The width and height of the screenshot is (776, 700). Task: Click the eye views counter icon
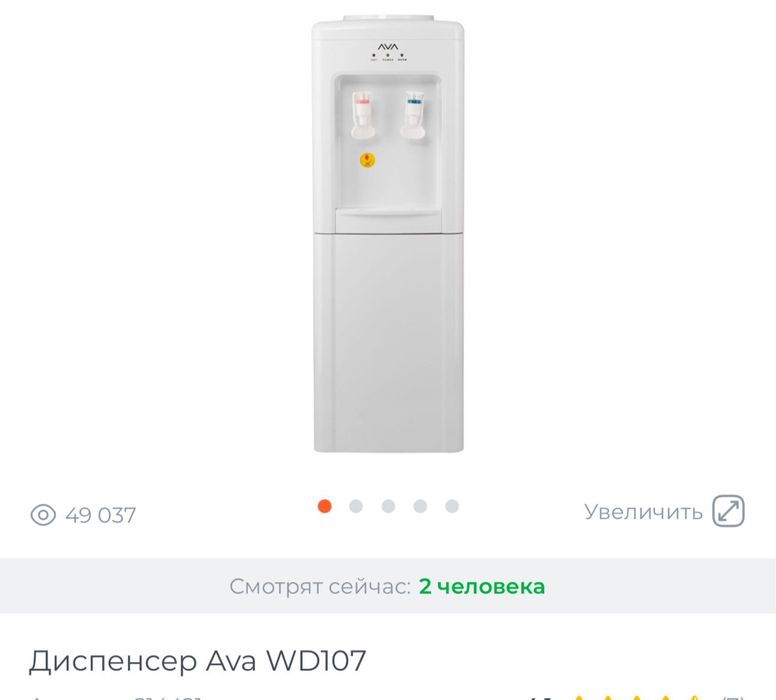[x=43, y=515]
